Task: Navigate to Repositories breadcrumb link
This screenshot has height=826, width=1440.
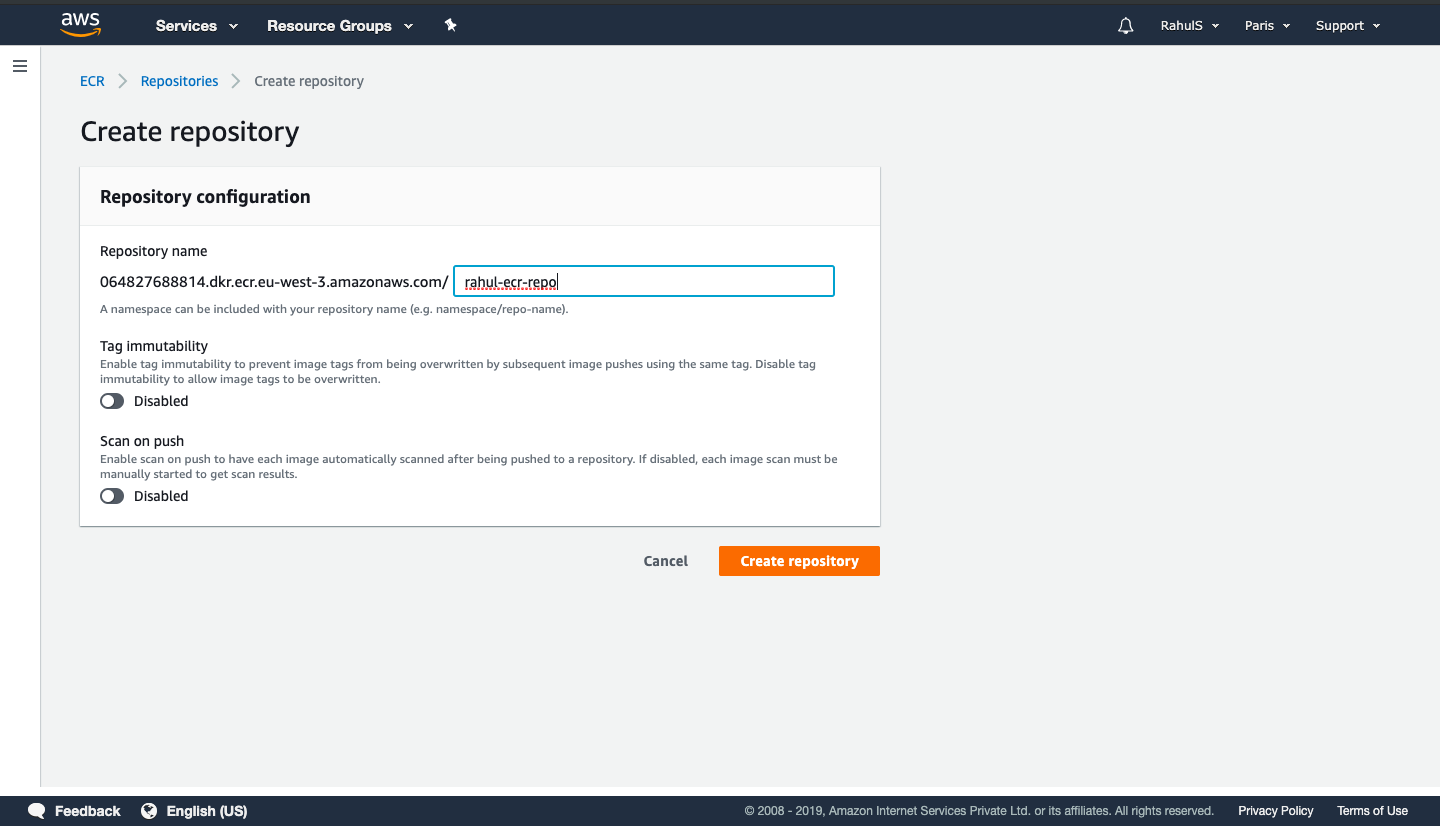Action: pyautogui.click(x=179, y=81)
